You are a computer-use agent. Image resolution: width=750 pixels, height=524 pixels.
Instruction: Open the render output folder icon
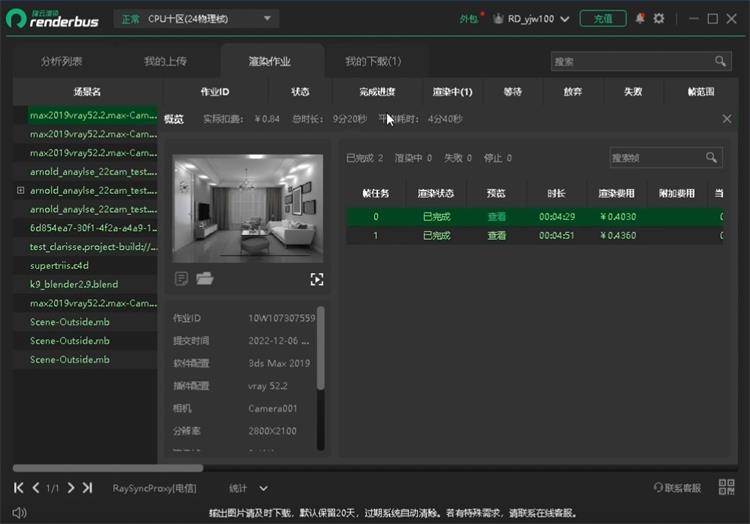click(205, 279)
